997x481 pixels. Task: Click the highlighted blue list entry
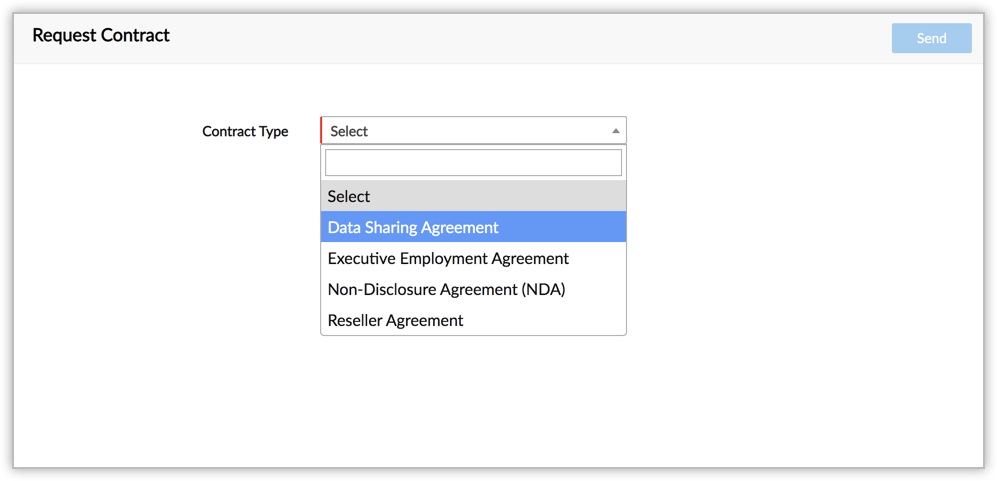click(473, 227)
